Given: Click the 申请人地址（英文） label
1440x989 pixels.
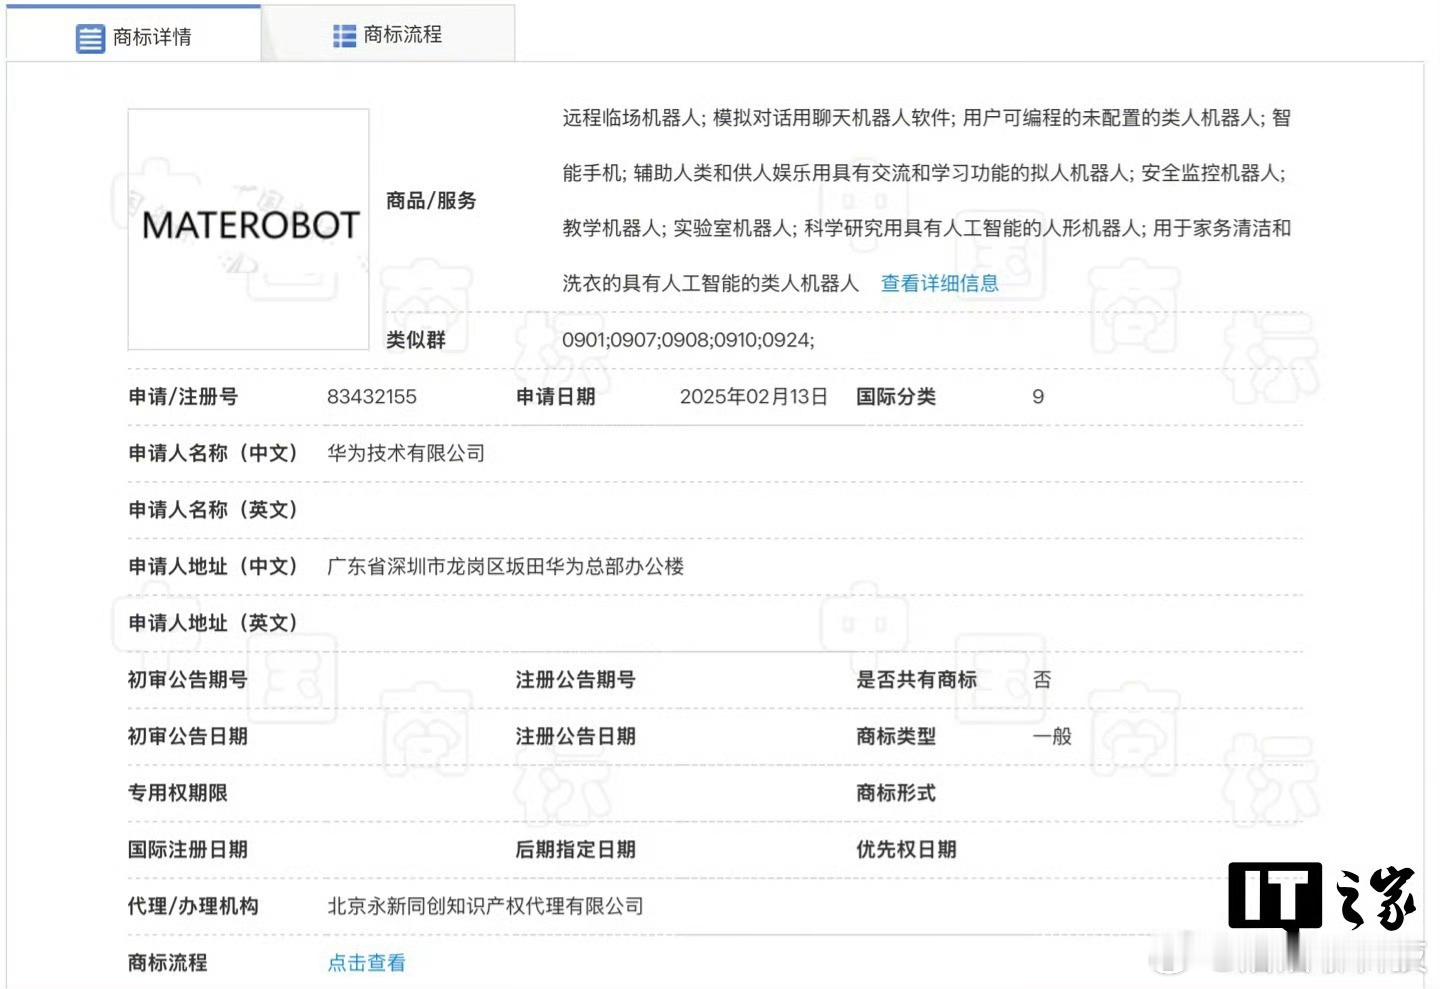Looking at the screenshot, I should pos(213,623).
